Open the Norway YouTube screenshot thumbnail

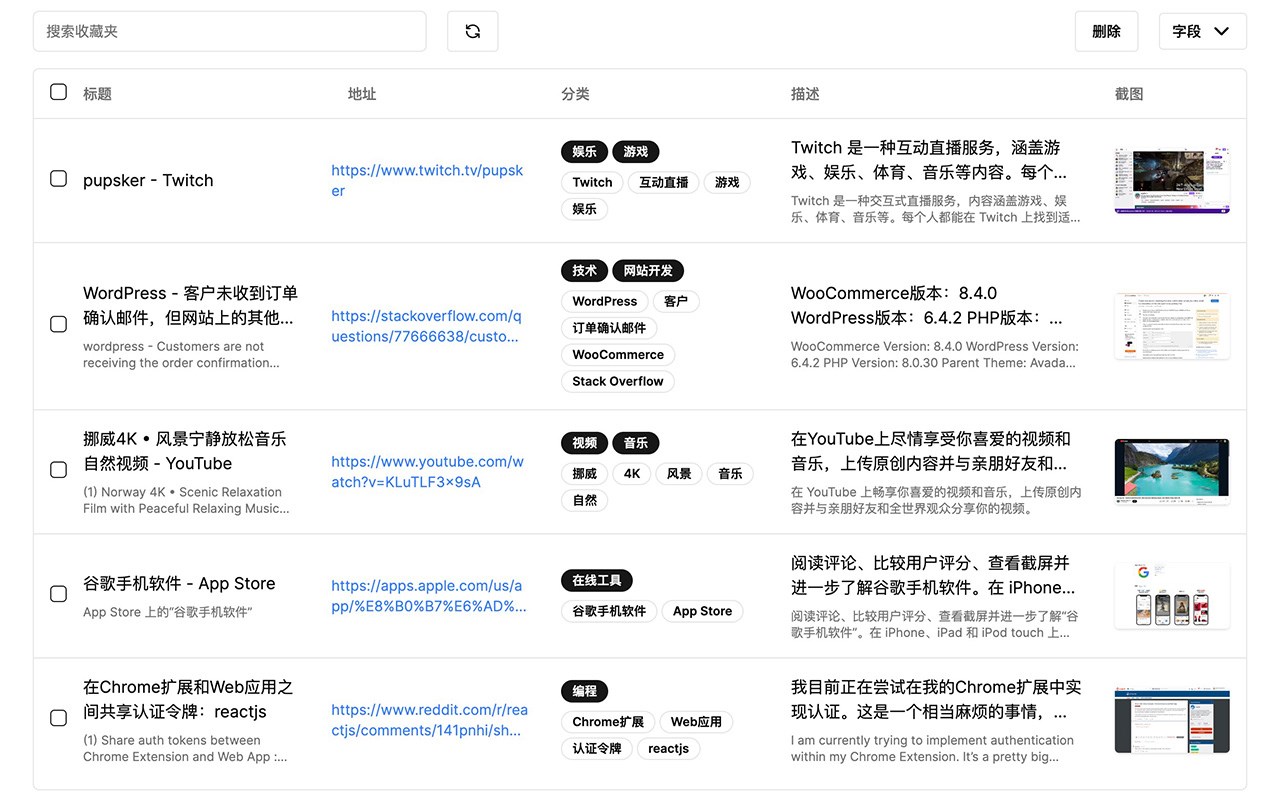1172,470
